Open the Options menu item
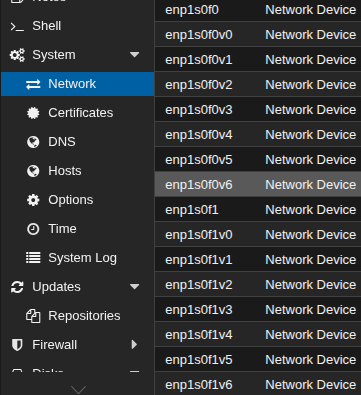Image resolution: width=361 pixels, height=395 pixels. coord(77,200)
